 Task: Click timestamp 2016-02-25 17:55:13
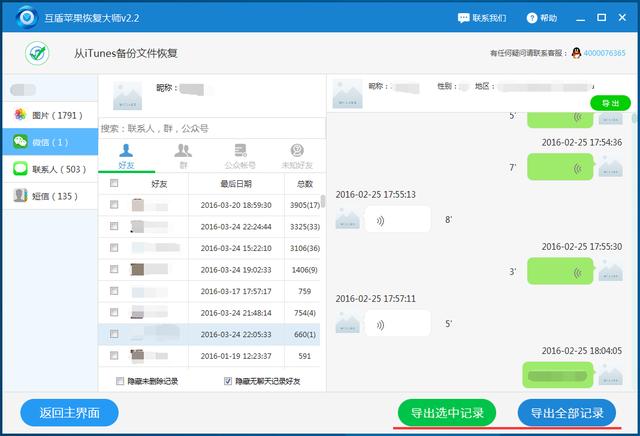[x=376, y=195]
